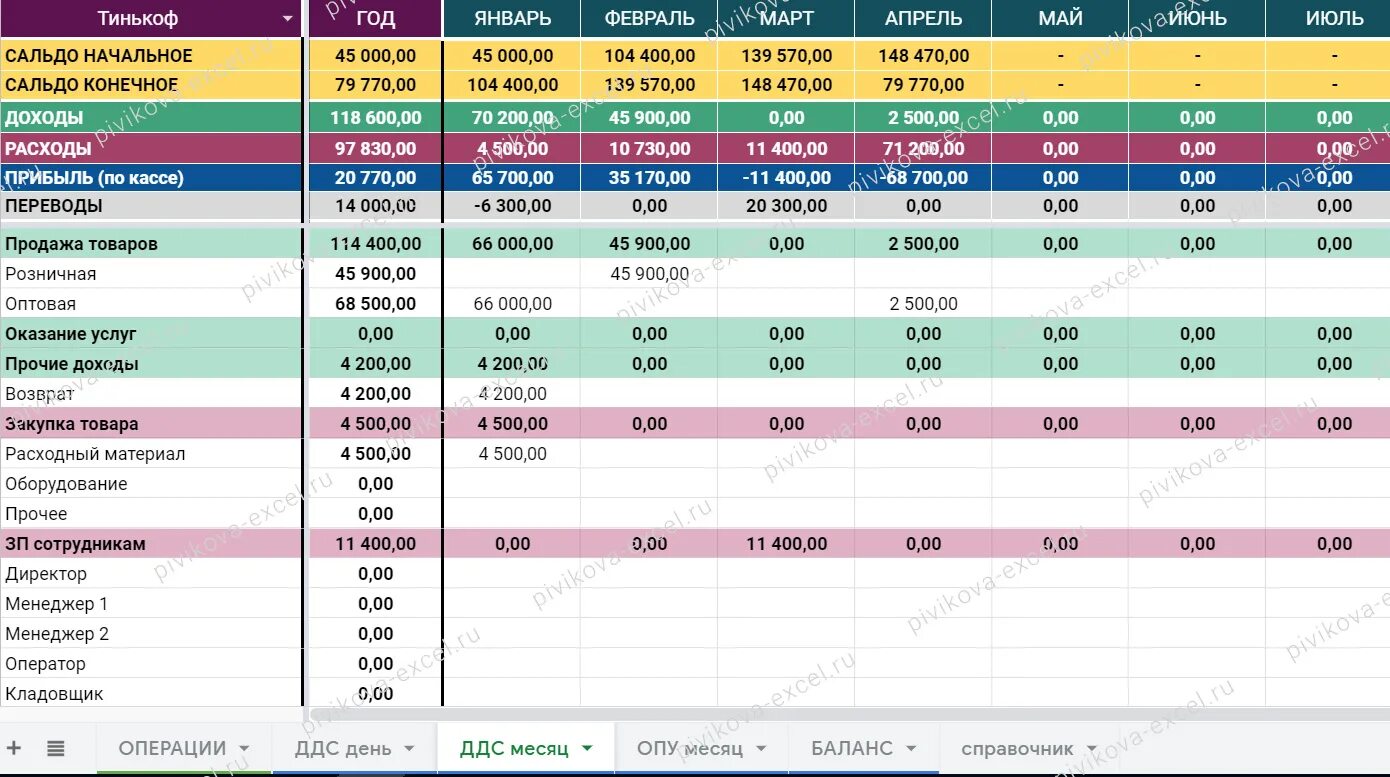Click the -11 400,00 March profit cell

tap(786, 178)
